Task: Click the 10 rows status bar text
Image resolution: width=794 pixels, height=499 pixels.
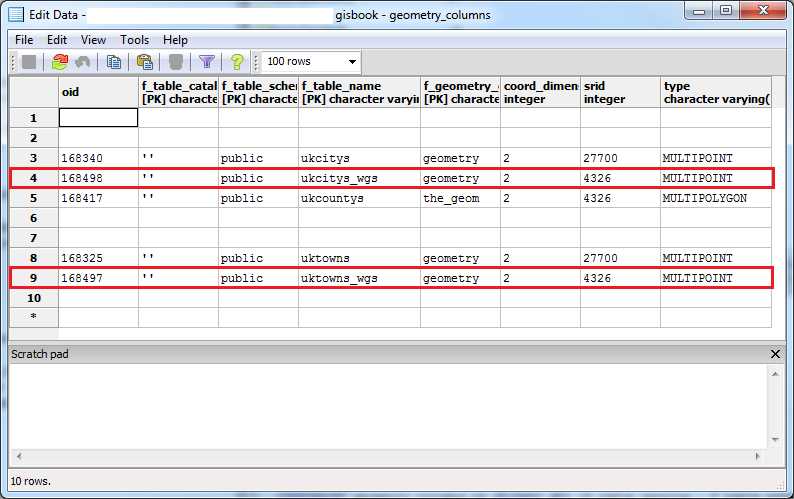Action: (x=30, y=481)
